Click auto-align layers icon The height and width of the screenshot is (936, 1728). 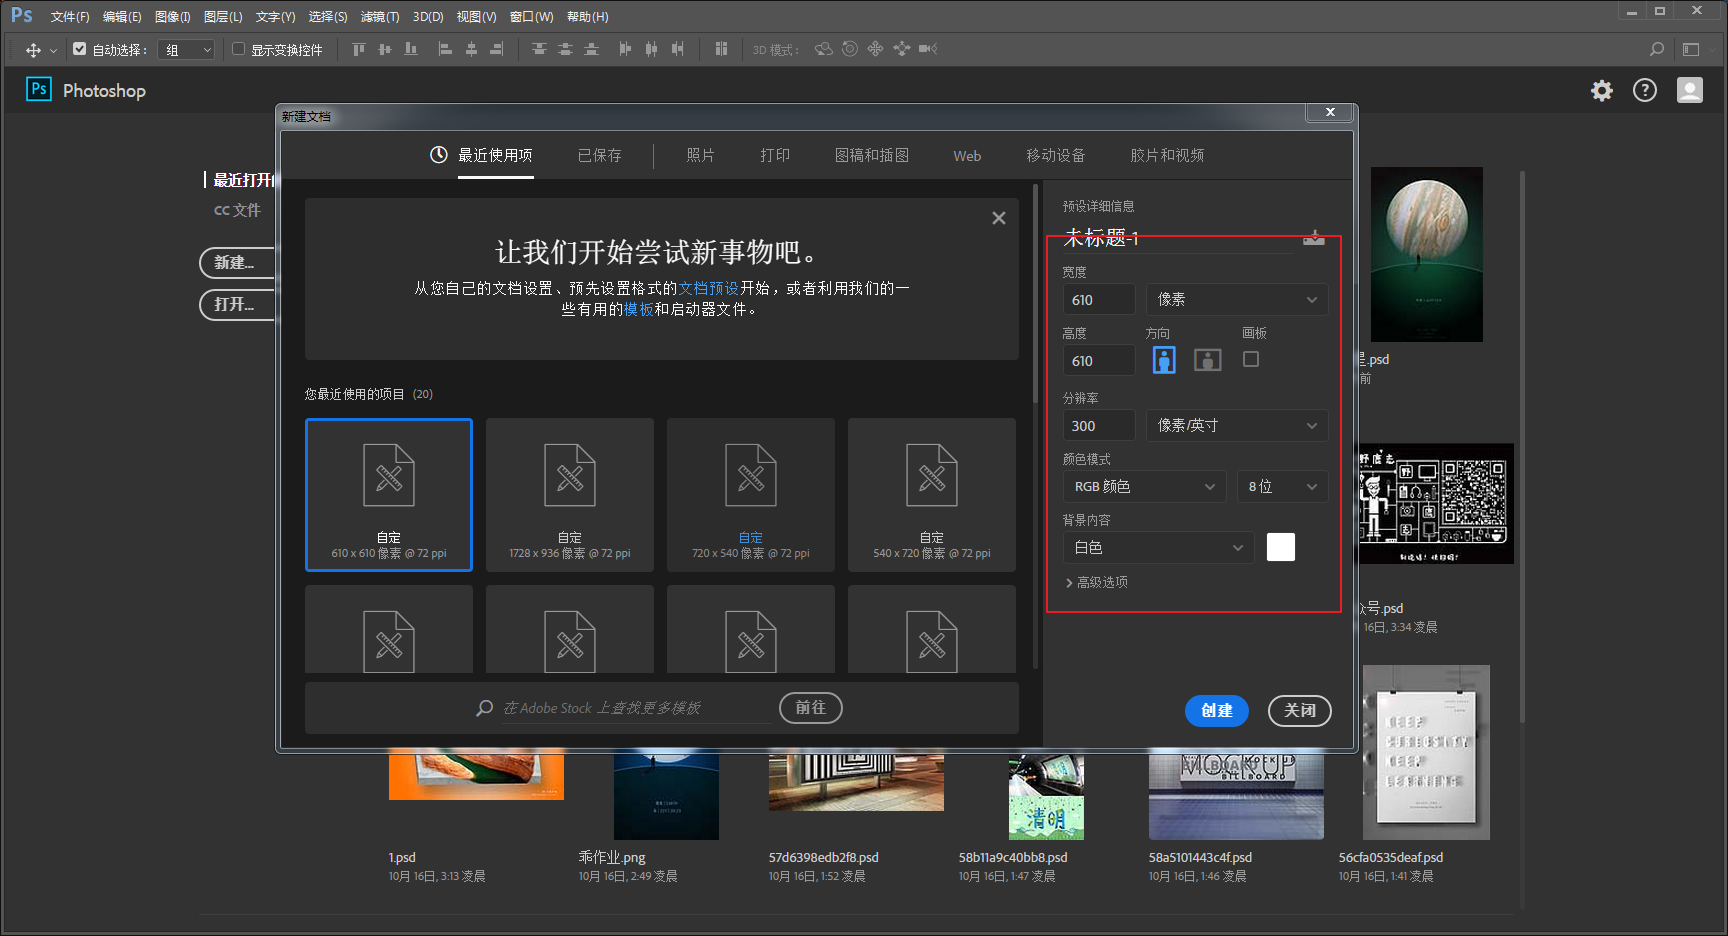721,49
